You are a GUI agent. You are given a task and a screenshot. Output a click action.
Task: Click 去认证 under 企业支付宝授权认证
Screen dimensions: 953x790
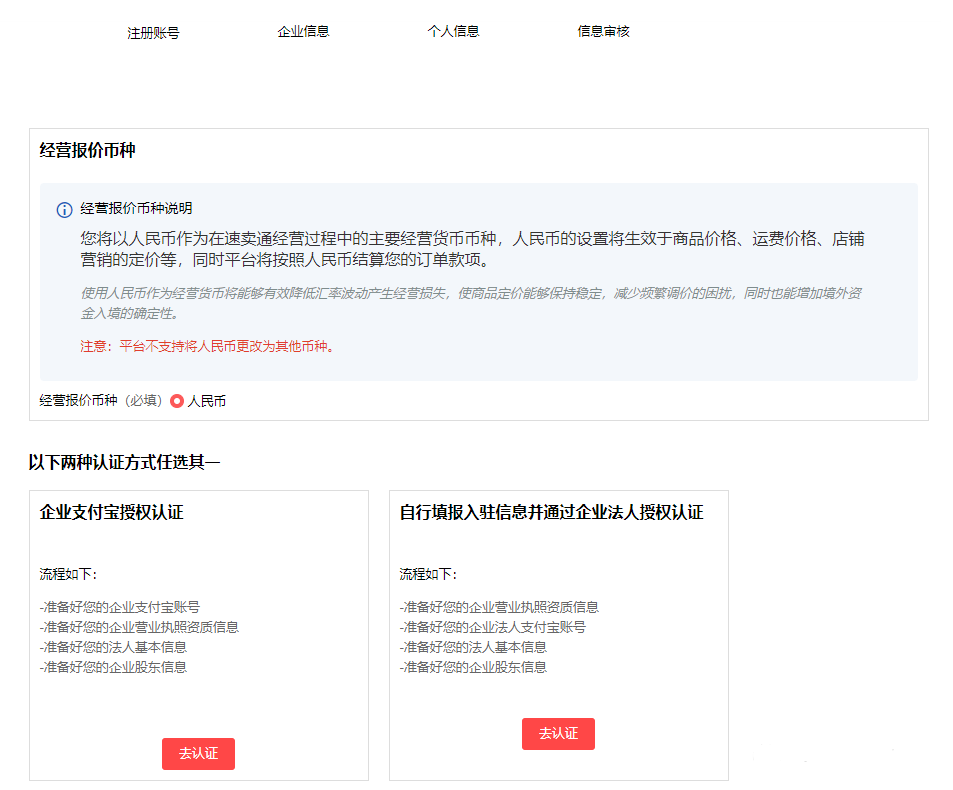(198, 754)
